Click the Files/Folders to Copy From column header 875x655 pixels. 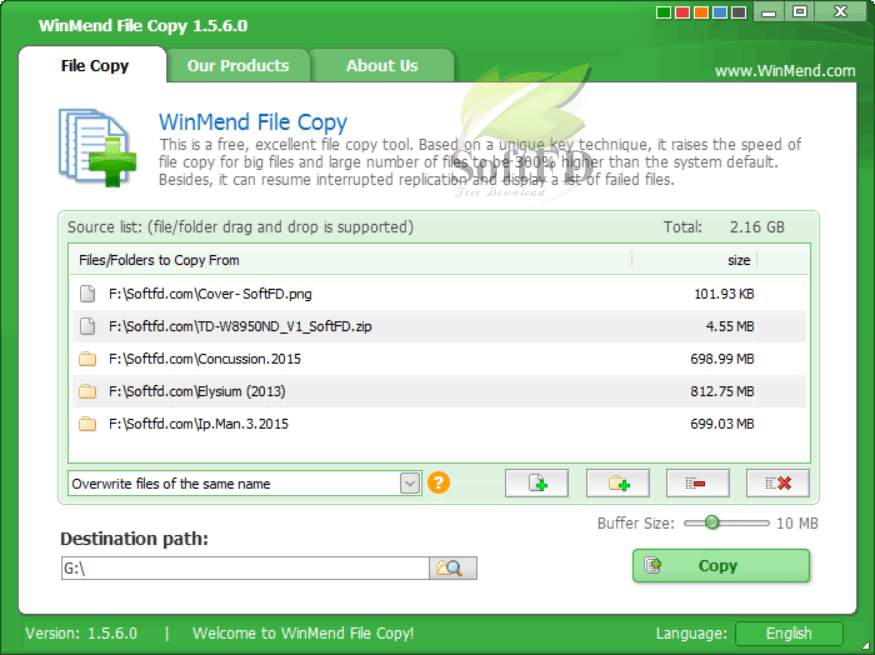point(351,260)
